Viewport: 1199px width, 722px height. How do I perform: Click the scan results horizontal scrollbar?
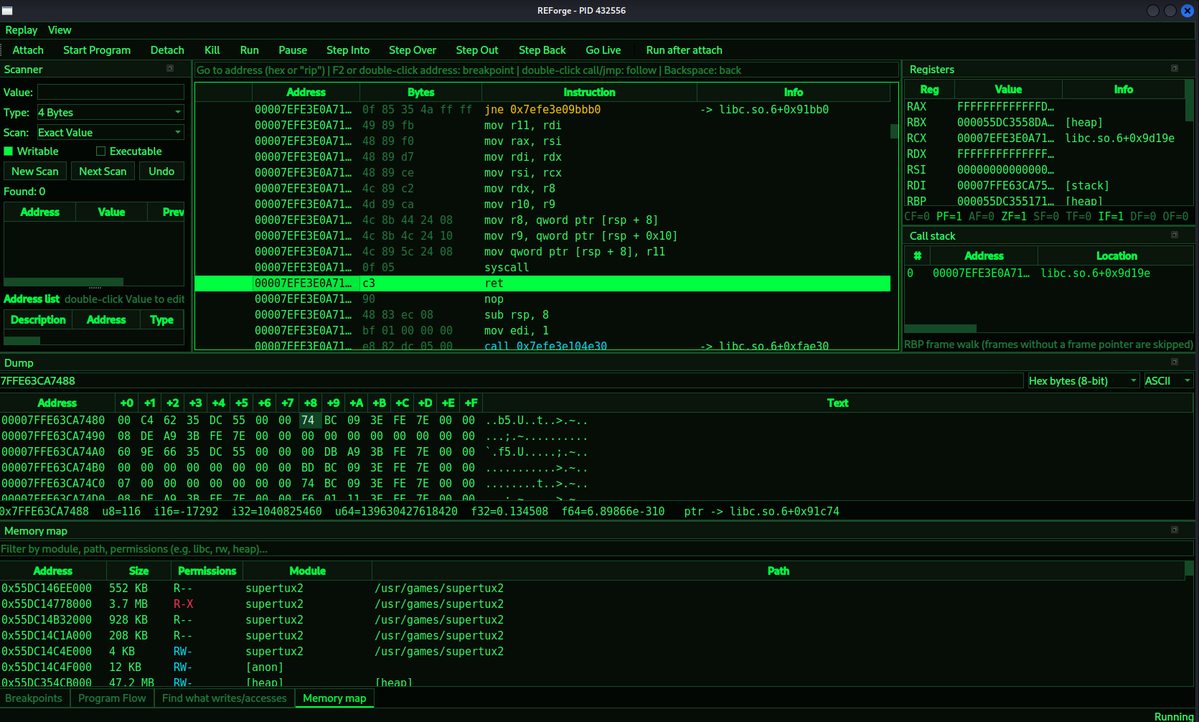[63, 282]
